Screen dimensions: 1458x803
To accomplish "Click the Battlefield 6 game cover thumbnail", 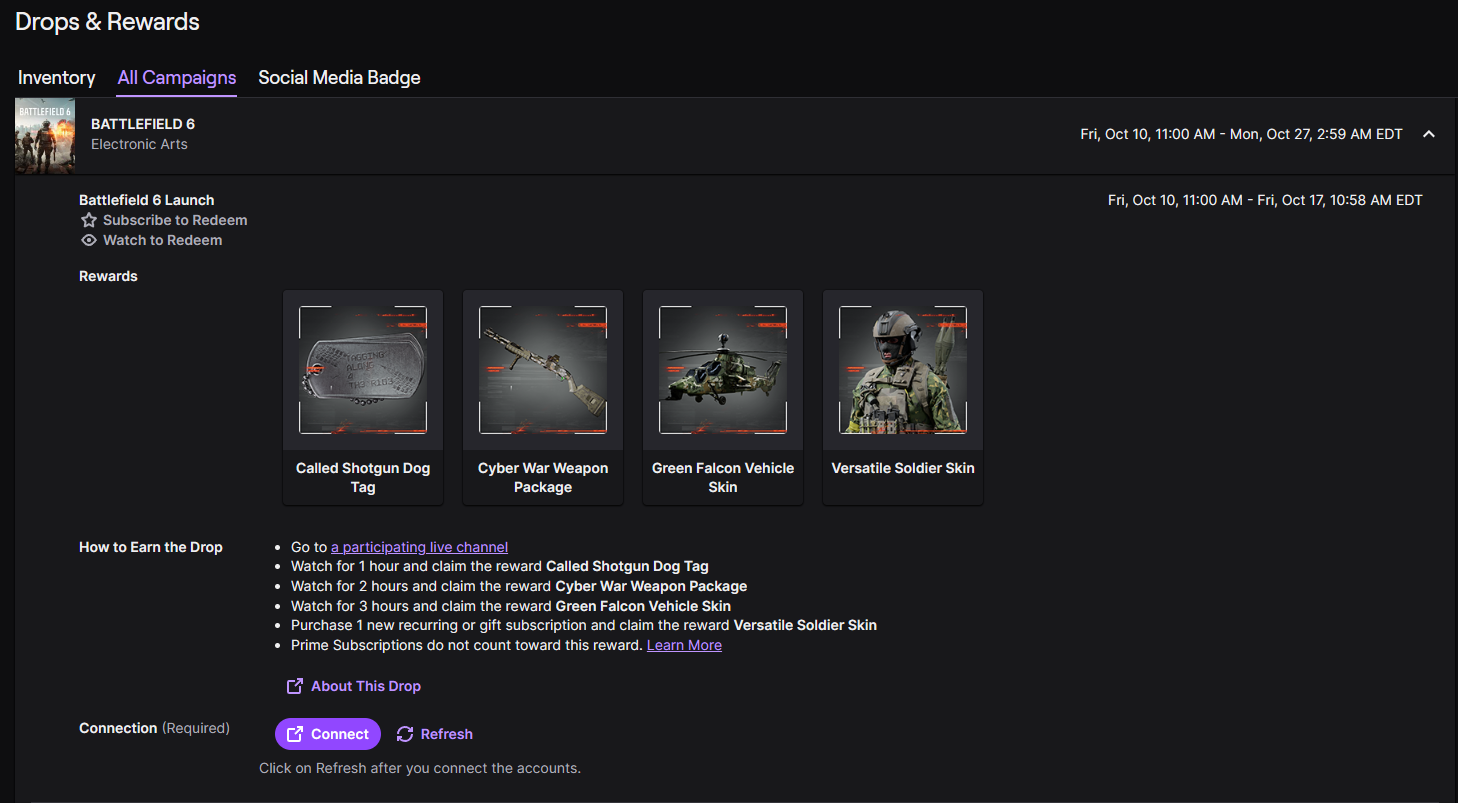I will click(45, 136).
